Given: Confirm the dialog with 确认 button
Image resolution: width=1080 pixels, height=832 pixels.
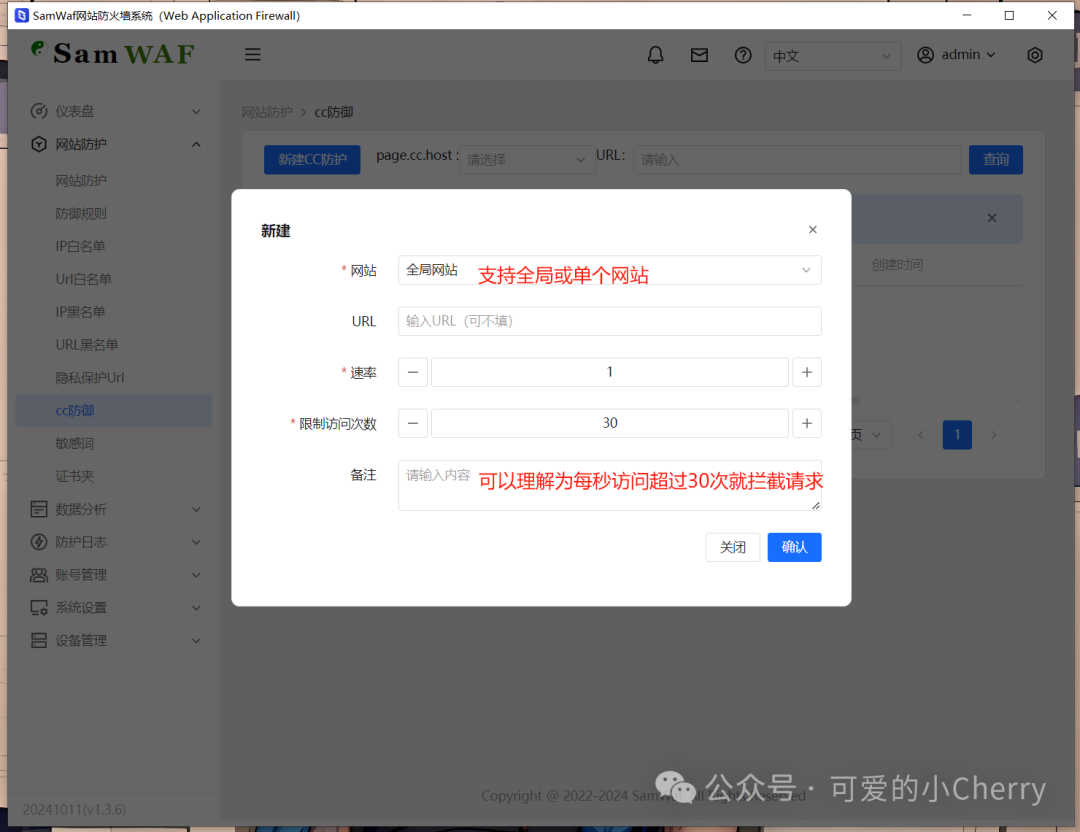Looking at the screenshot, I should 794,547.
